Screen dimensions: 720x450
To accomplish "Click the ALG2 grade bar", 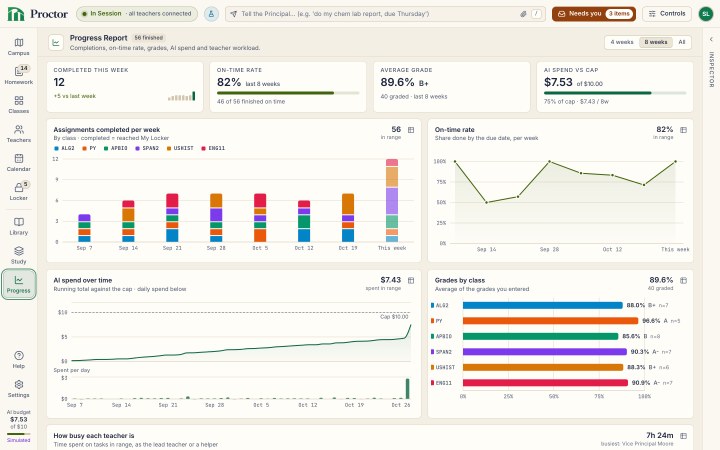I will 543,305.
